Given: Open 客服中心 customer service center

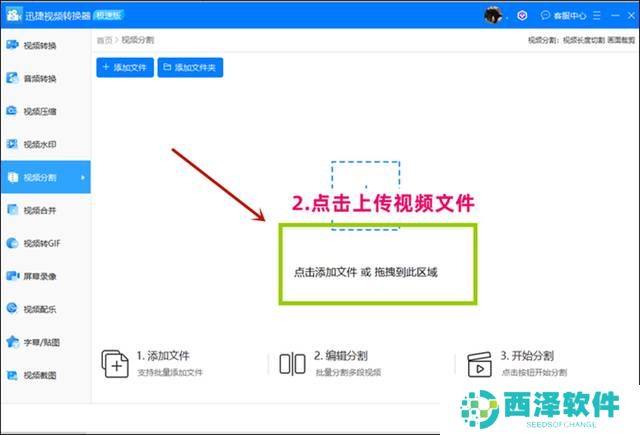Looking at the screenshot, I should point(564,16).
